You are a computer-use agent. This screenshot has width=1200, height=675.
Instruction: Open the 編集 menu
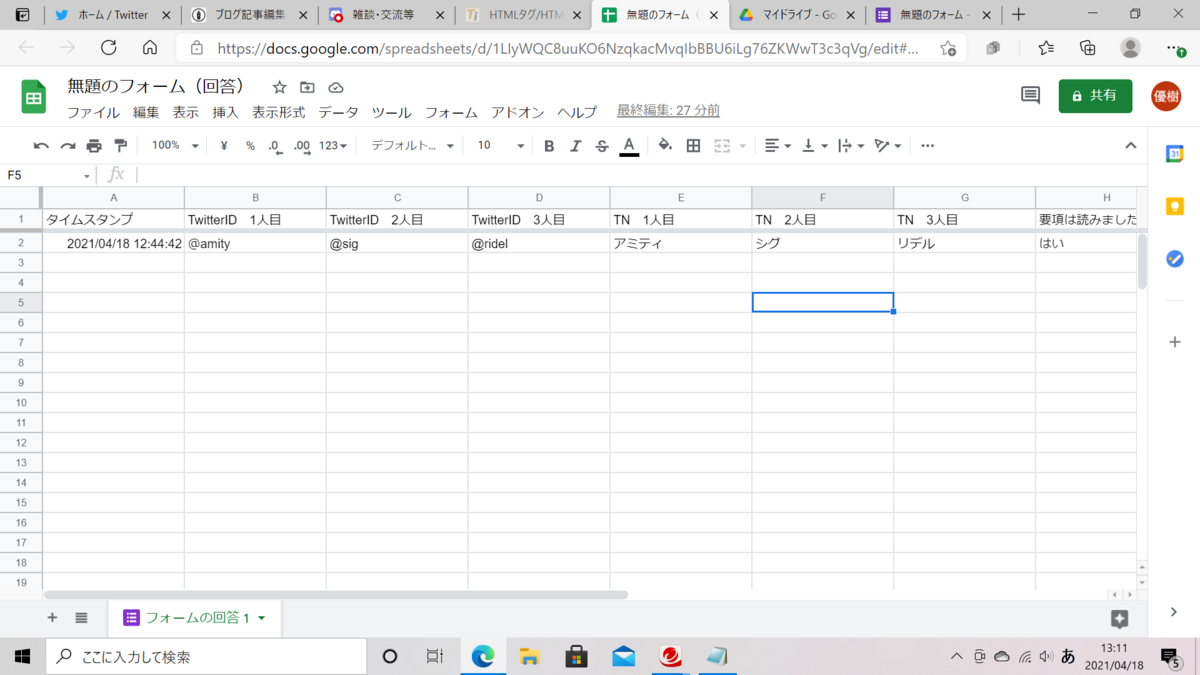pos(146,112)
